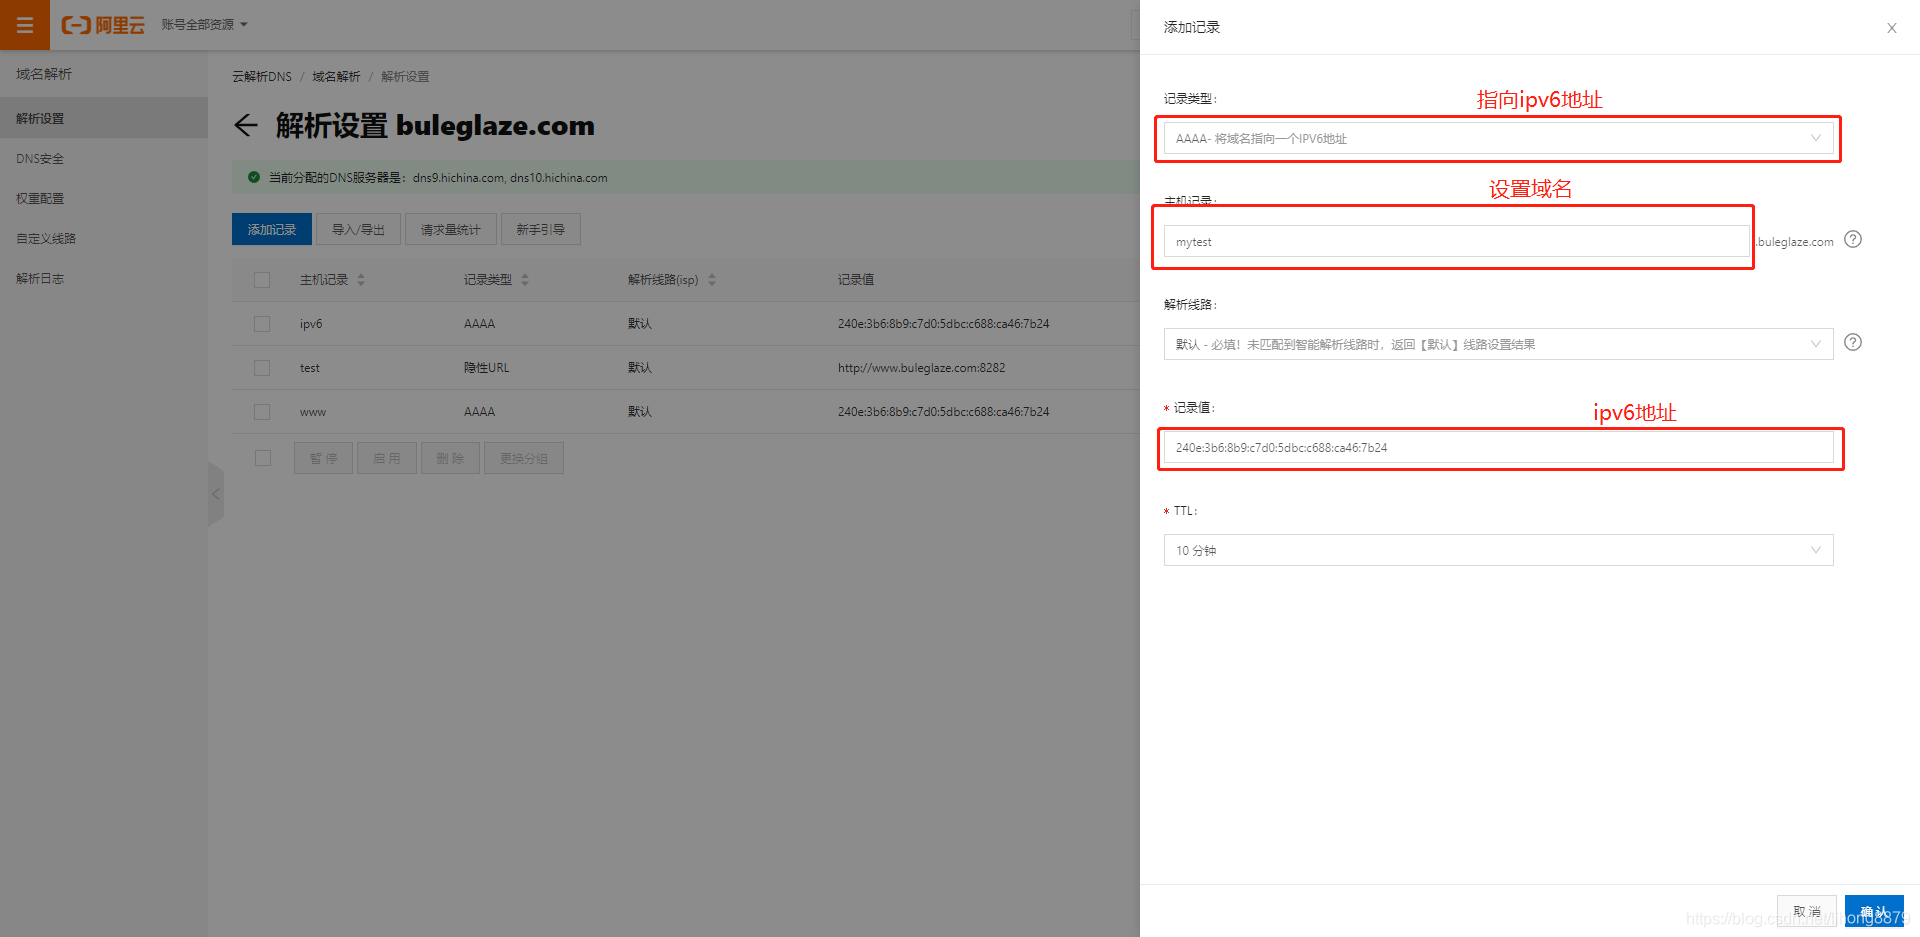
Task: Select the ipv6 record row checkbox
Action: point(262,323)
